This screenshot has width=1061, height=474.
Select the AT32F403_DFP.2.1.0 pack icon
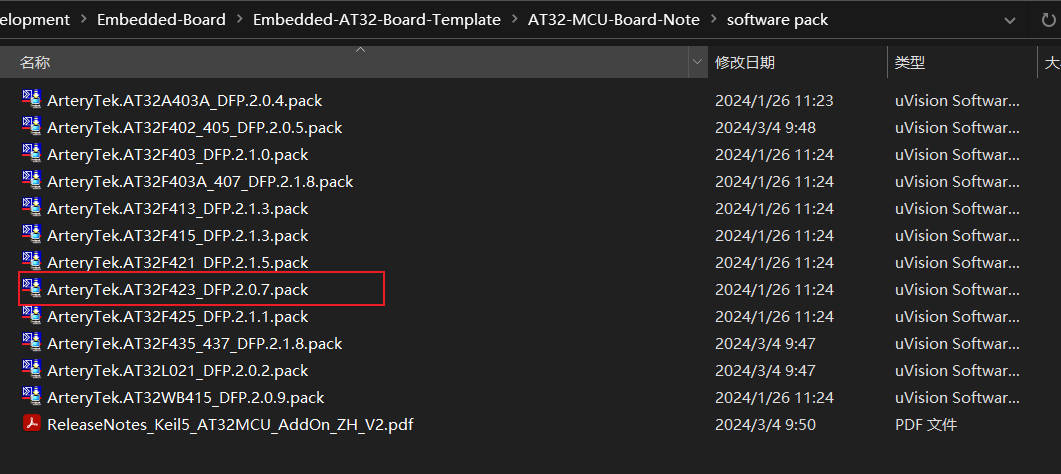[32, 154]
